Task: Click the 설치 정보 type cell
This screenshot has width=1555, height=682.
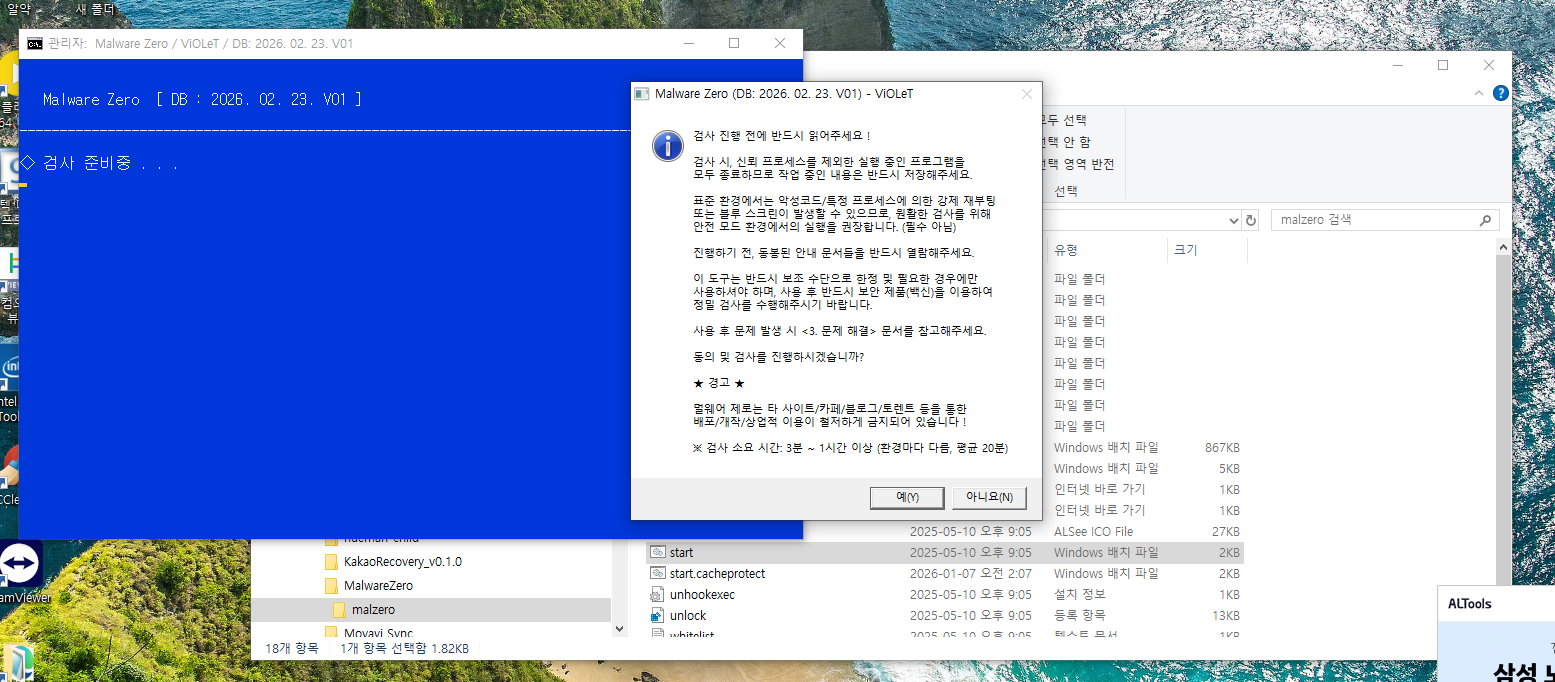Action: point(1079,594)
